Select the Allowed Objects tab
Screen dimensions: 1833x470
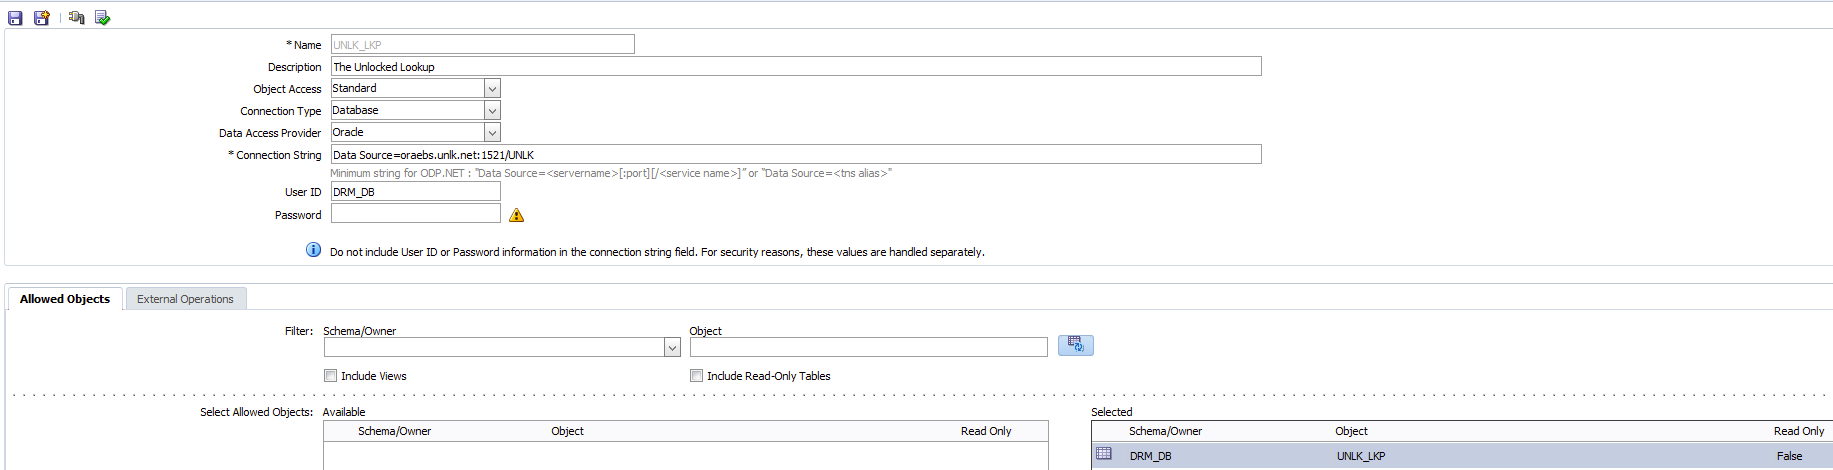coord(65,299)
